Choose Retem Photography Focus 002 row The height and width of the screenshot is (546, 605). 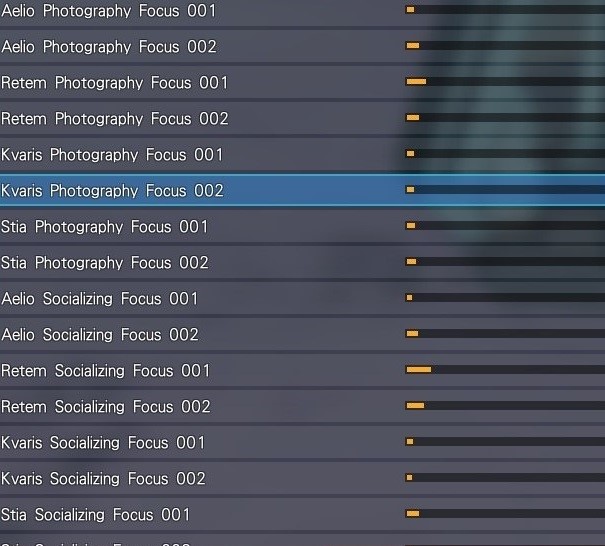pos(302,118)
